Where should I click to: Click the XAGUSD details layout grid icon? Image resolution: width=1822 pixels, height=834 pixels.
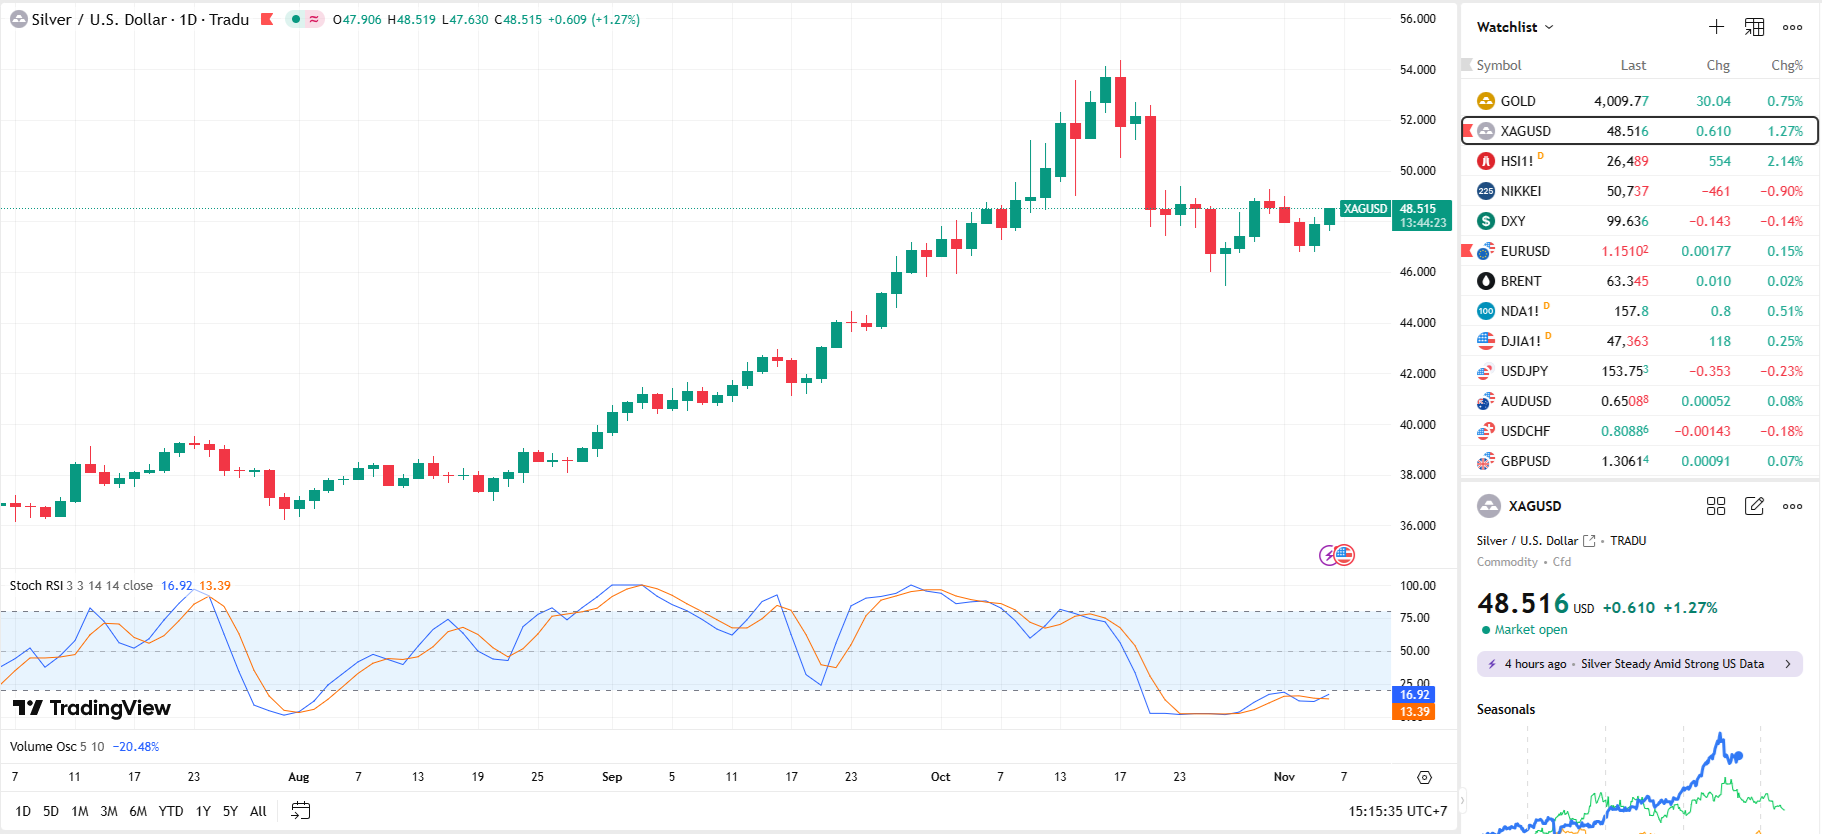[x=1716, y=506]
